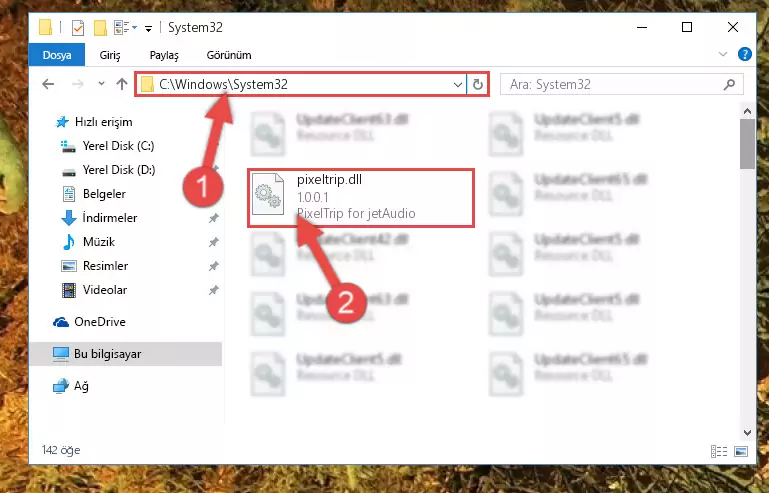Go back with the left arrow button
769x493 pixels.
pos(48,84)
